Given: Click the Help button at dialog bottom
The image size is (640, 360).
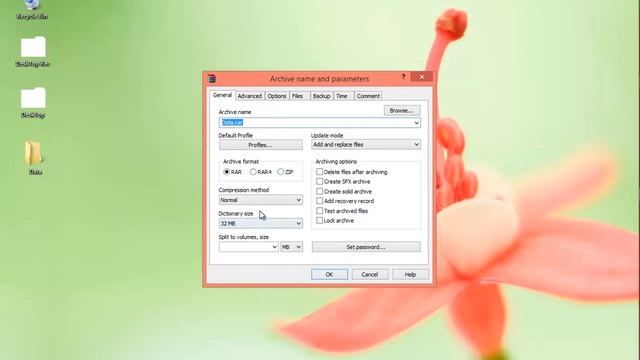Looking at the screenshot, I should pos(410,275).
